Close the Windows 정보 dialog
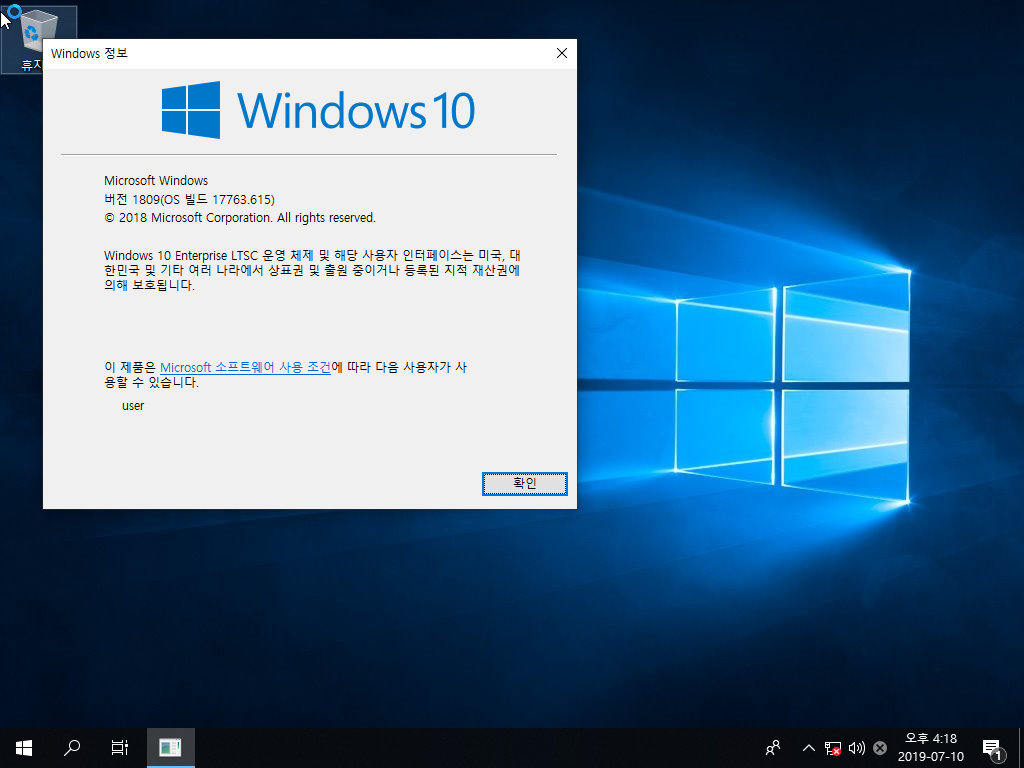 point(562,54)
